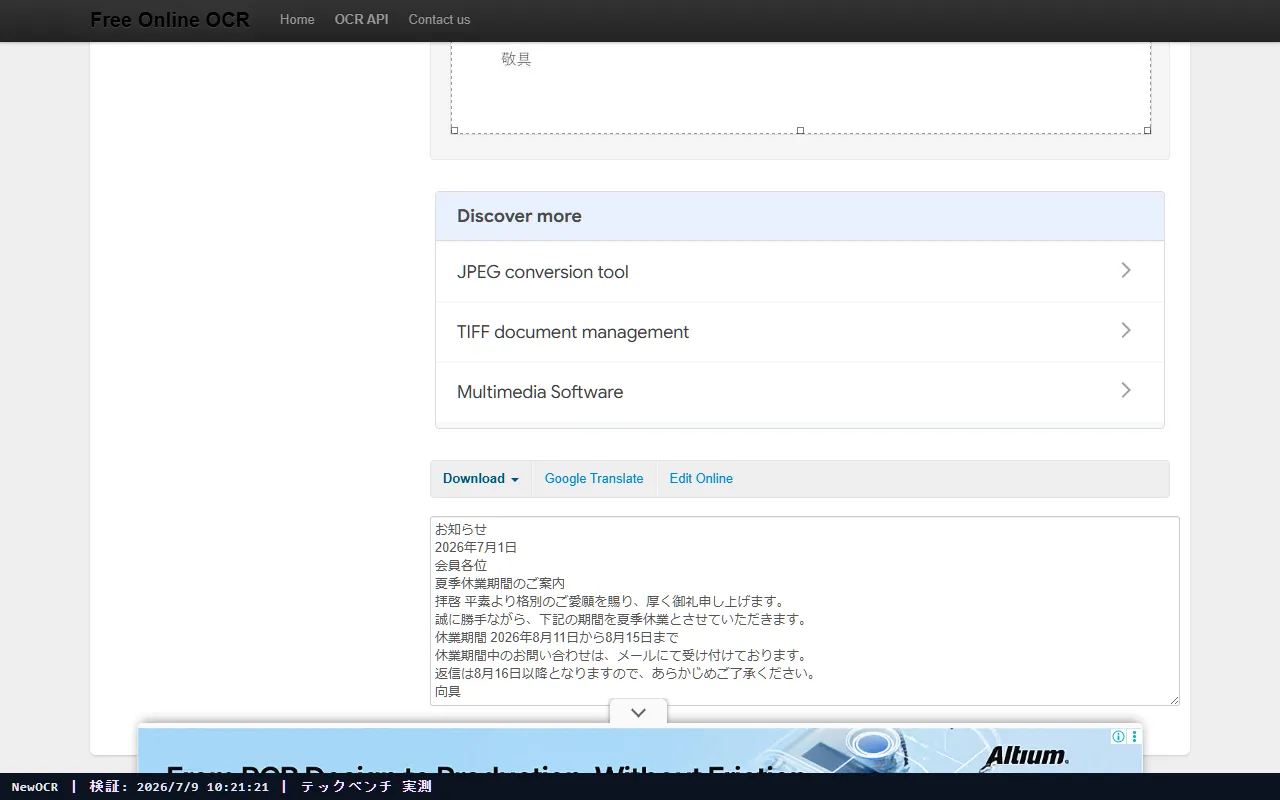Click the line '休業期間 2026年8月11日から8月15日まで'
Viewport: 1280px width, 800px height.
coord(557,637)
